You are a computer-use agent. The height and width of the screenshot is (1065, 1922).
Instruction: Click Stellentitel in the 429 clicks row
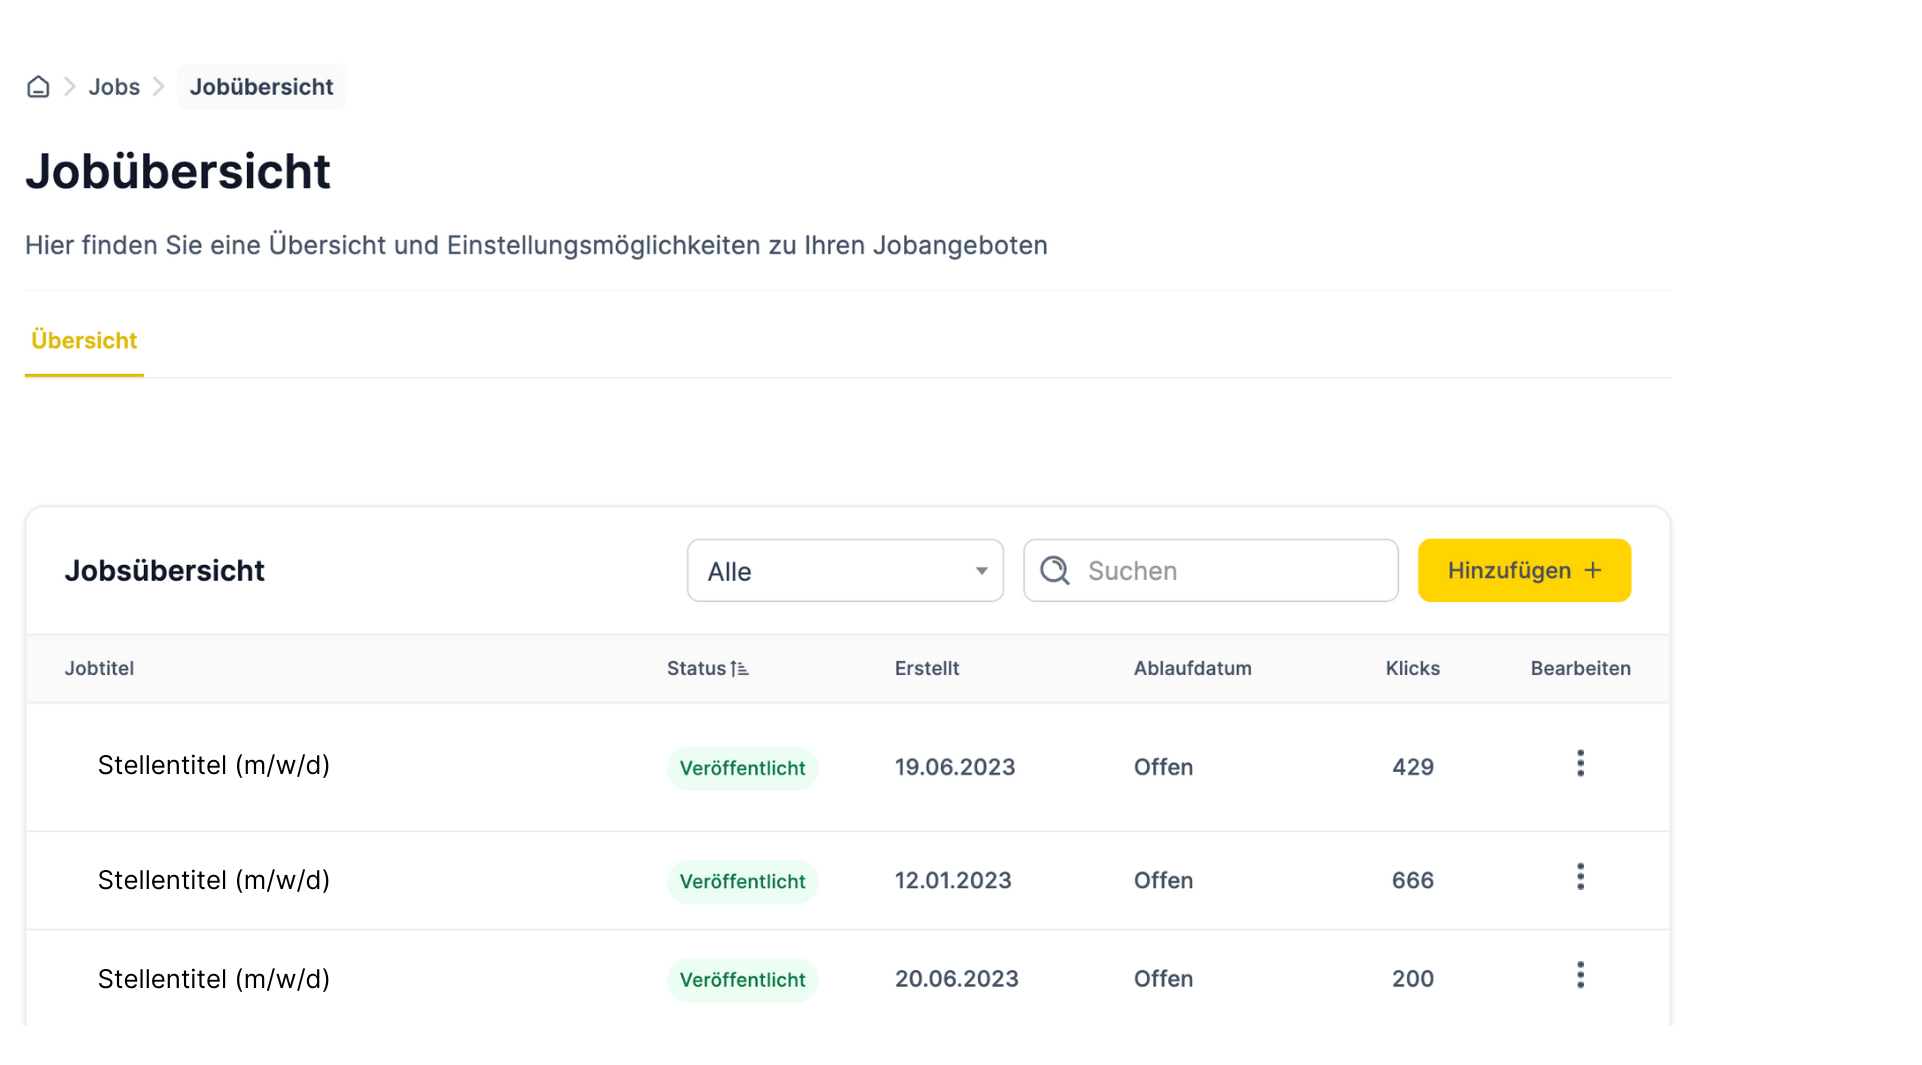pos(214,766)
